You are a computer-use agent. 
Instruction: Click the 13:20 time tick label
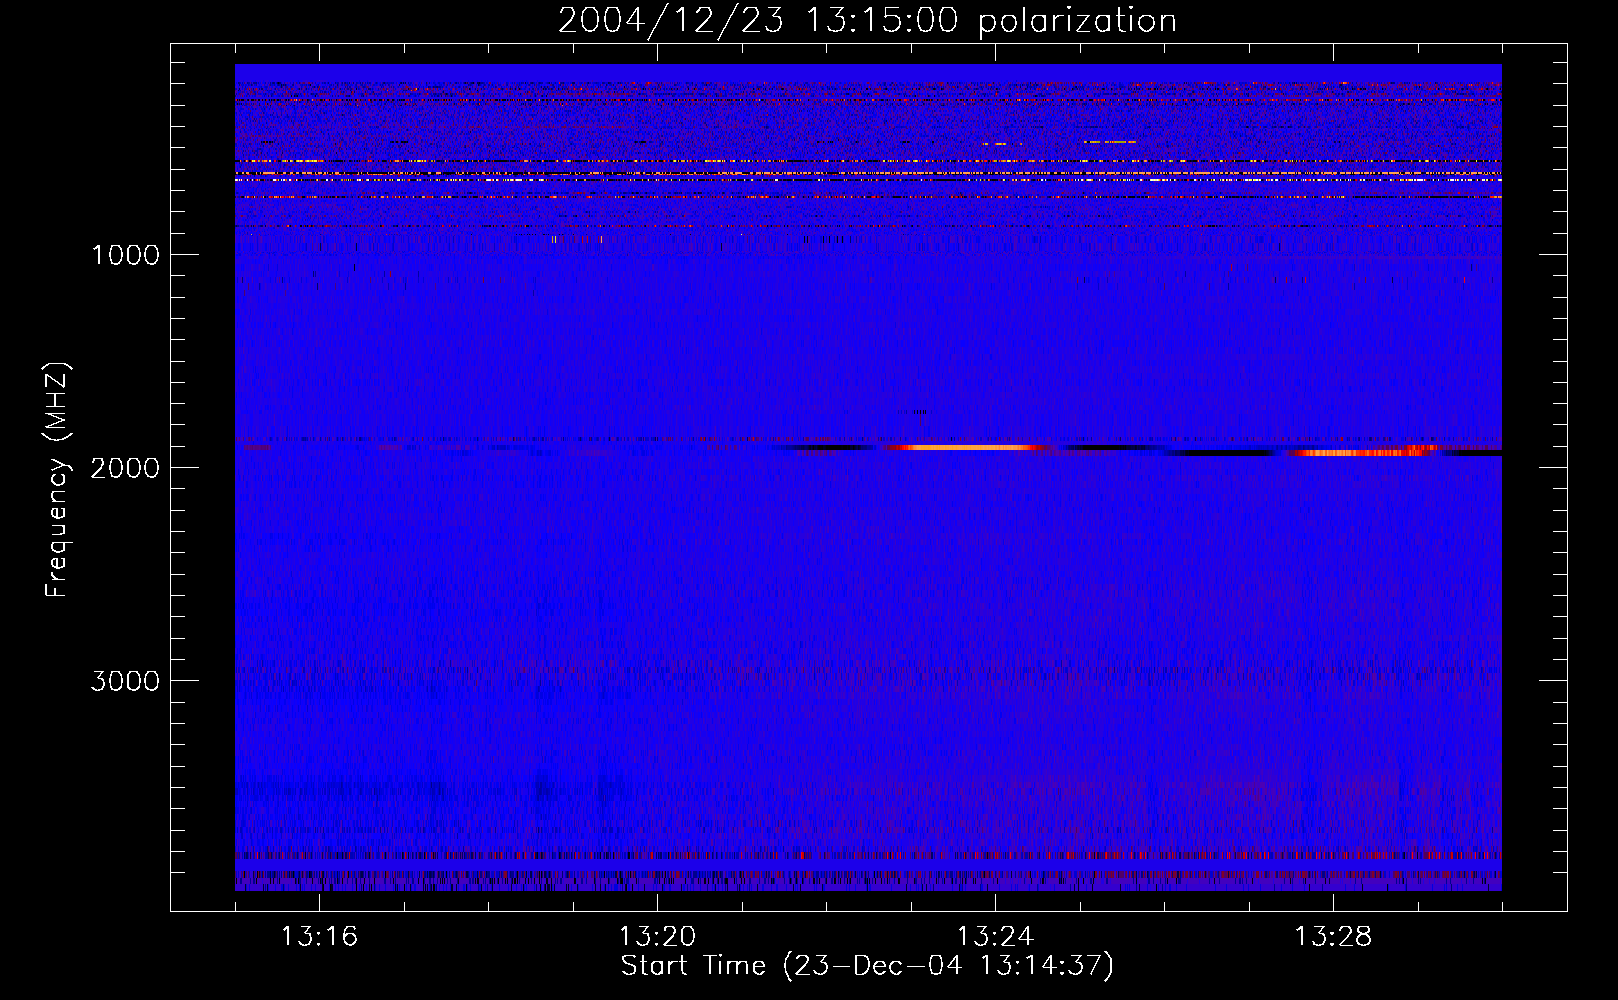pyautogui.click(x=657, y=937)
